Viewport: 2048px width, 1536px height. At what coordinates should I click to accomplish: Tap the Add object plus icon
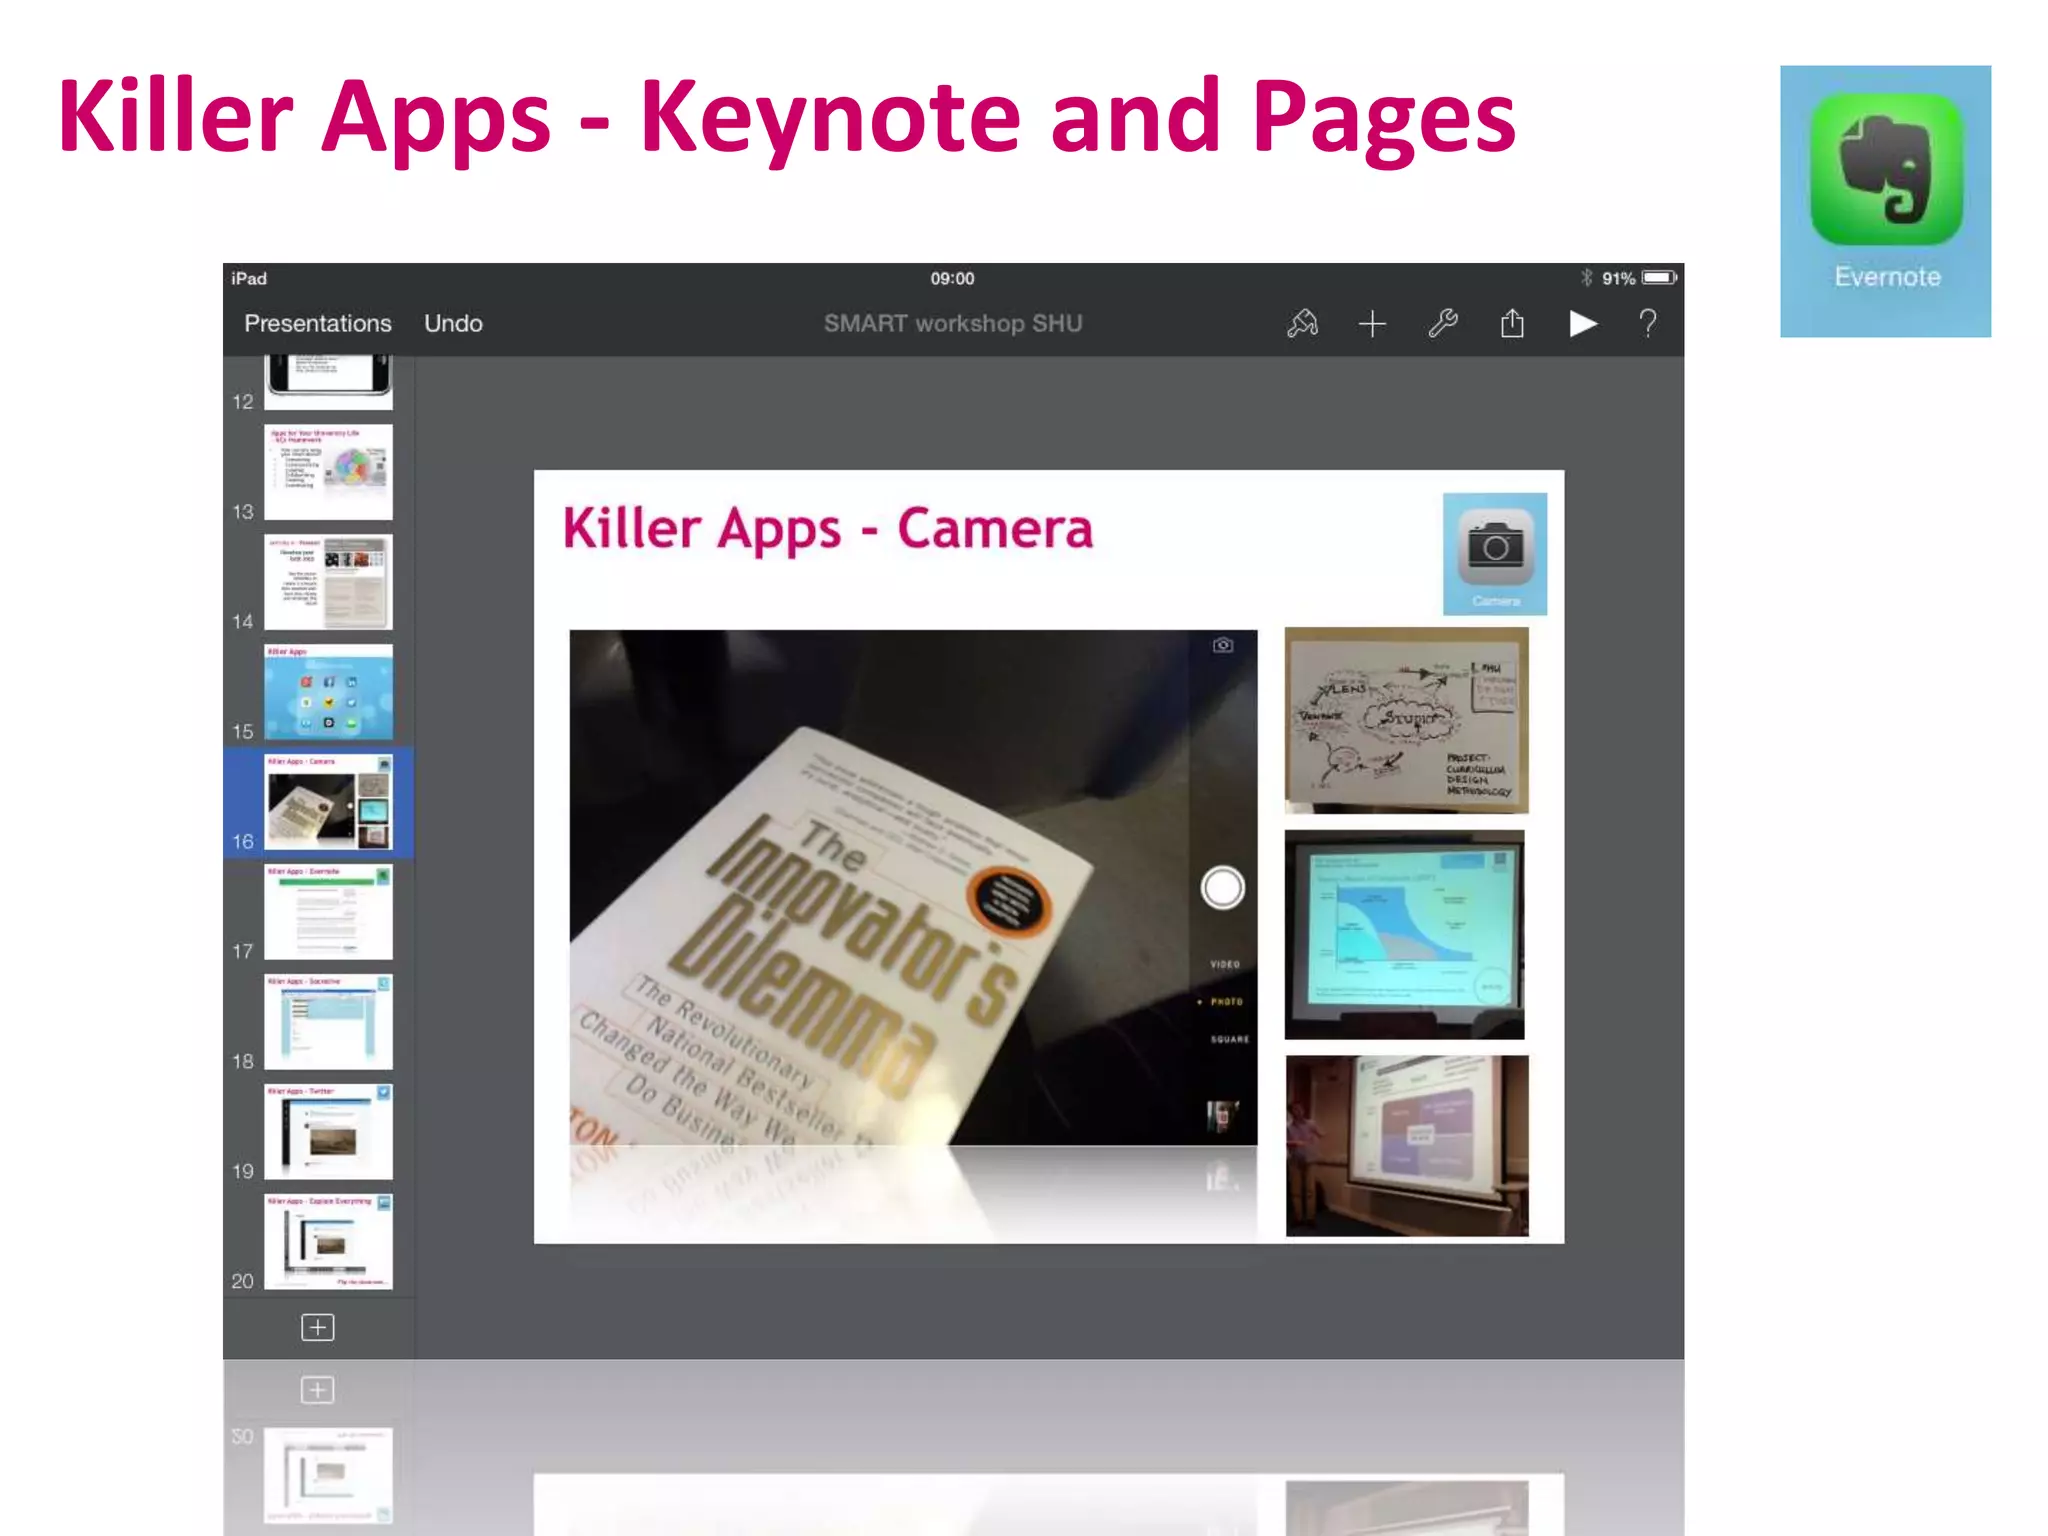(x=1372, y=323)
